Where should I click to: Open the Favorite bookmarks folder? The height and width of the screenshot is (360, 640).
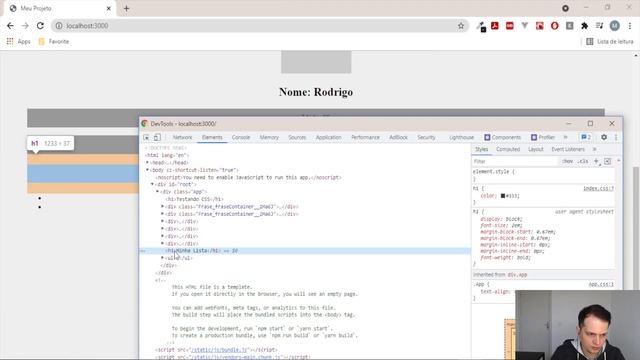pos(53,41)
